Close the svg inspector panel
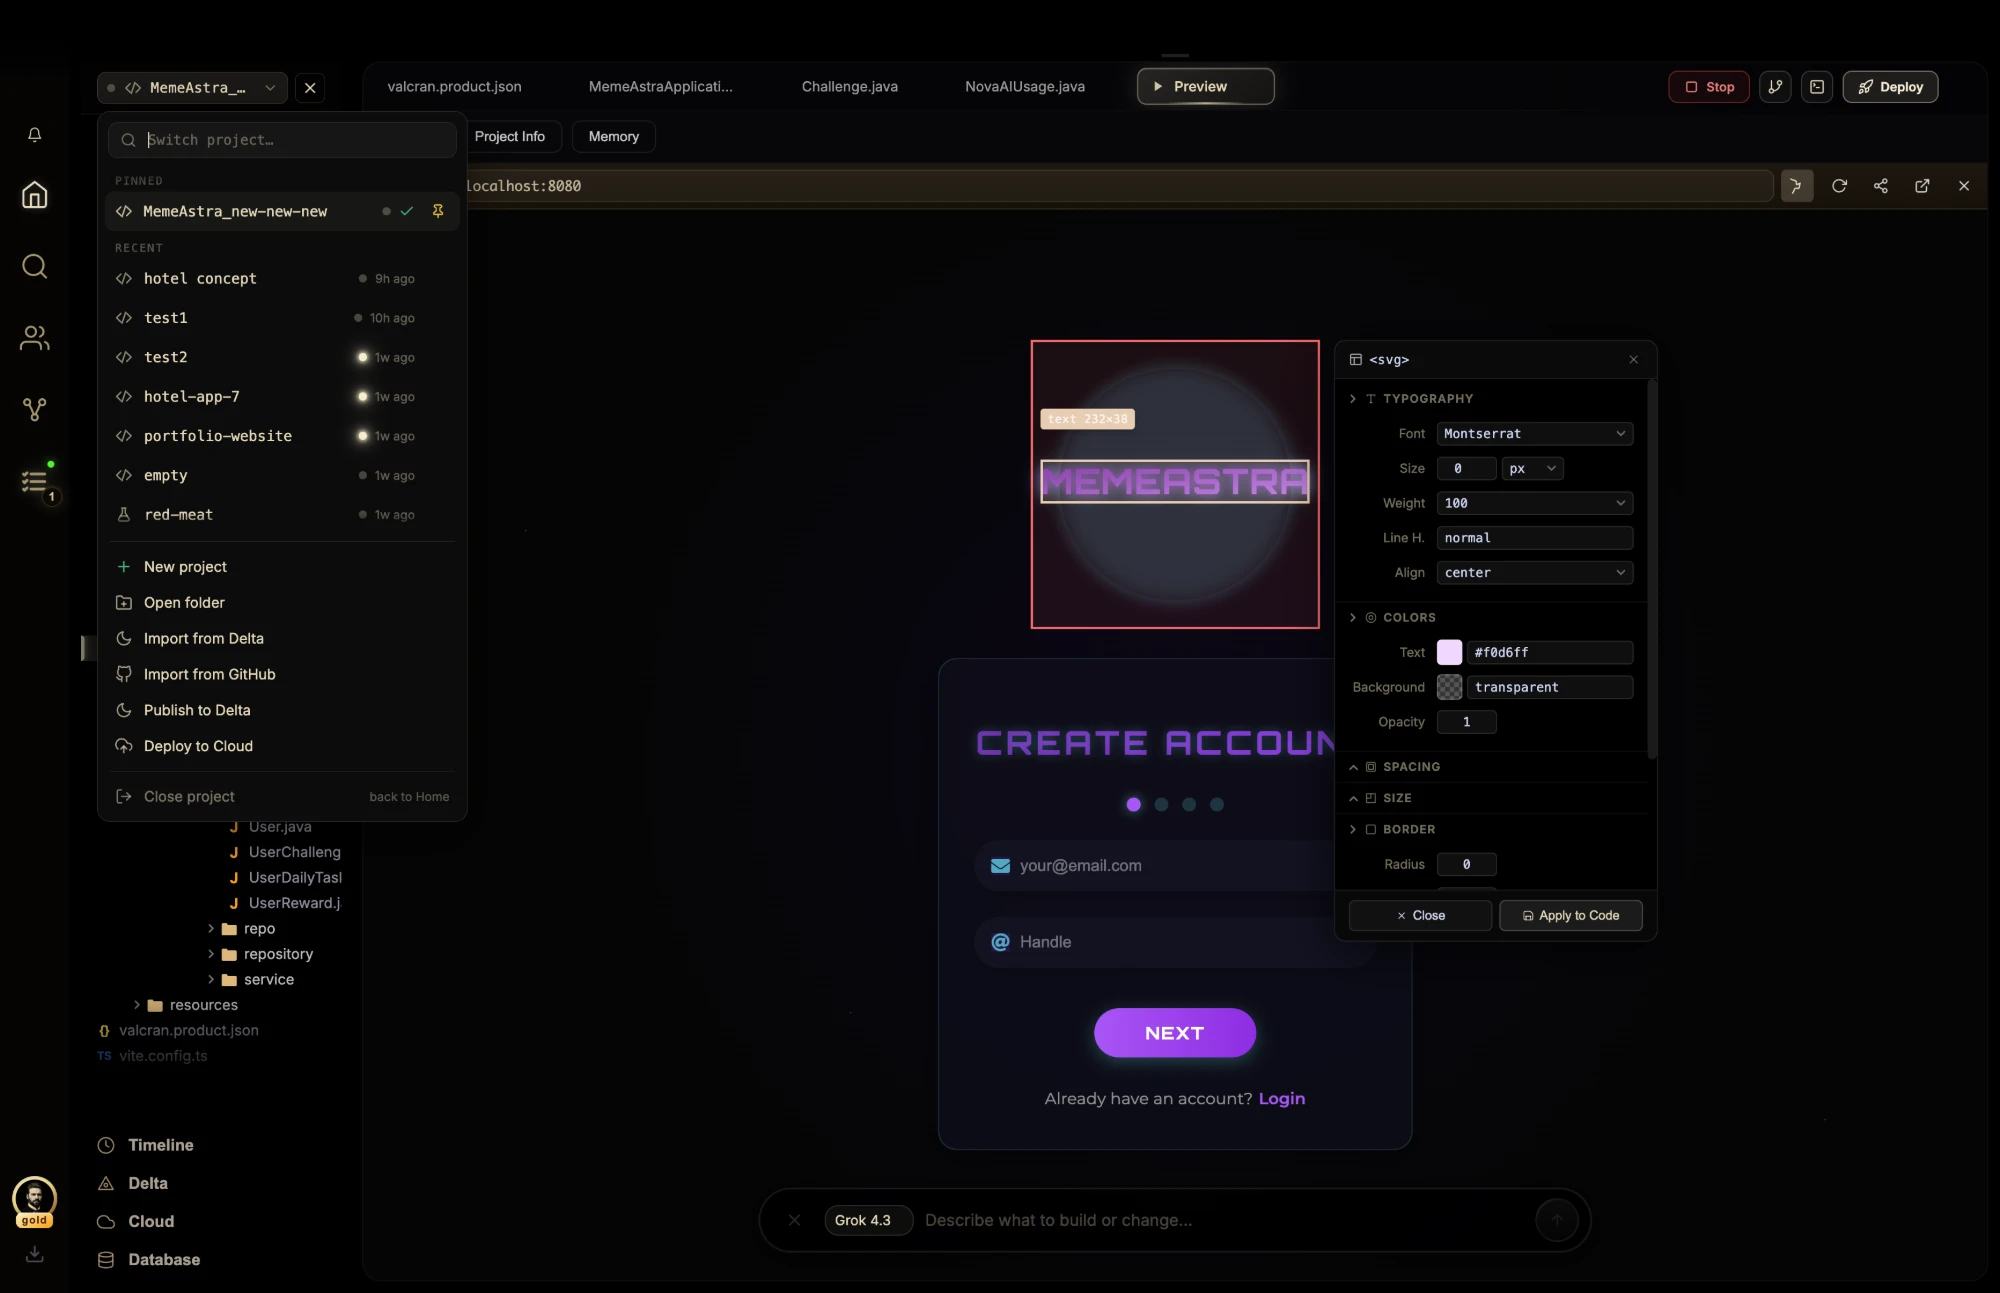The width and height of the screenshot is (2000, 1293). click(1634, 360)
